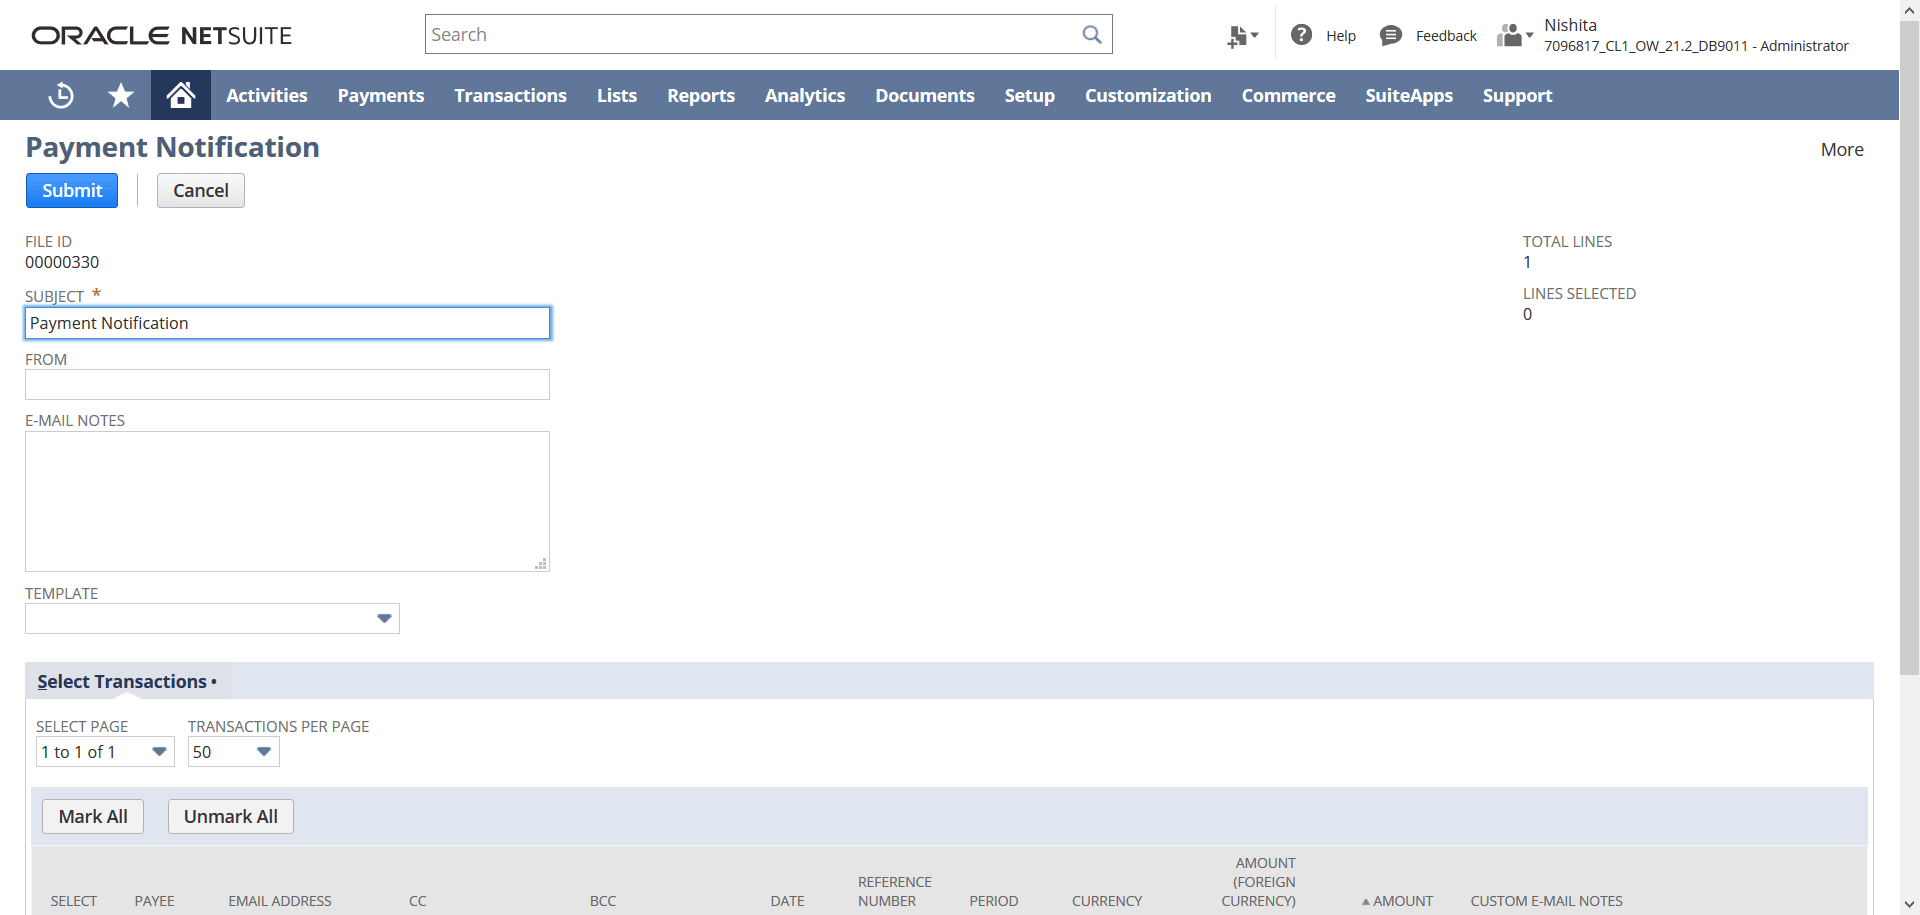
Task: Cancel the payment notification
Action: 201,190
